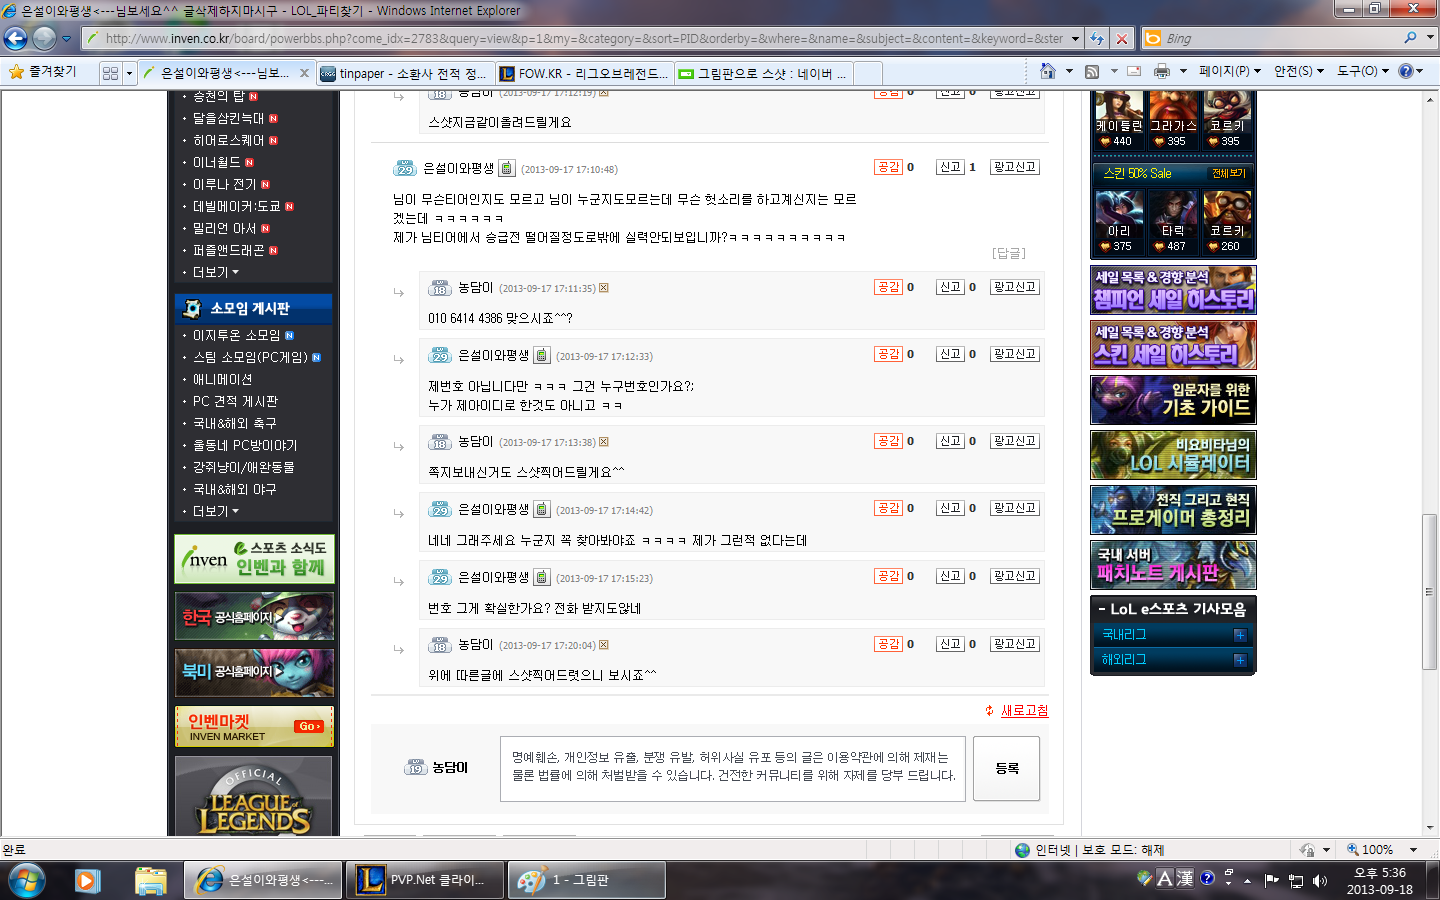Click the IE Back navigation button
The height and width of the screenshot is (900, 1440).
[x=16, y=38]
